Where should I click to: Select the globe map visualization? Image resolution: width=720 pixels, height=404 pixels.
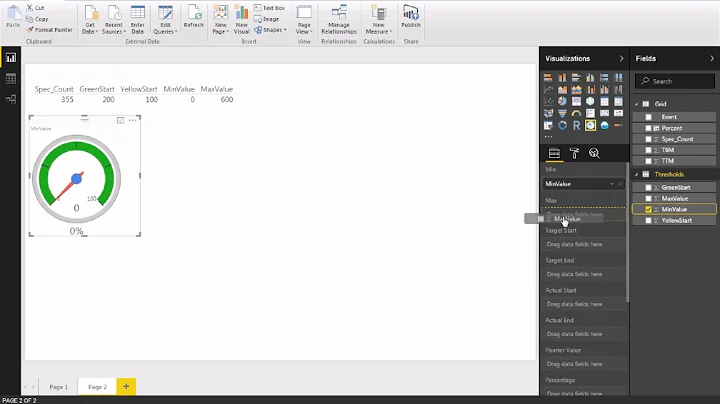[591, 101]
